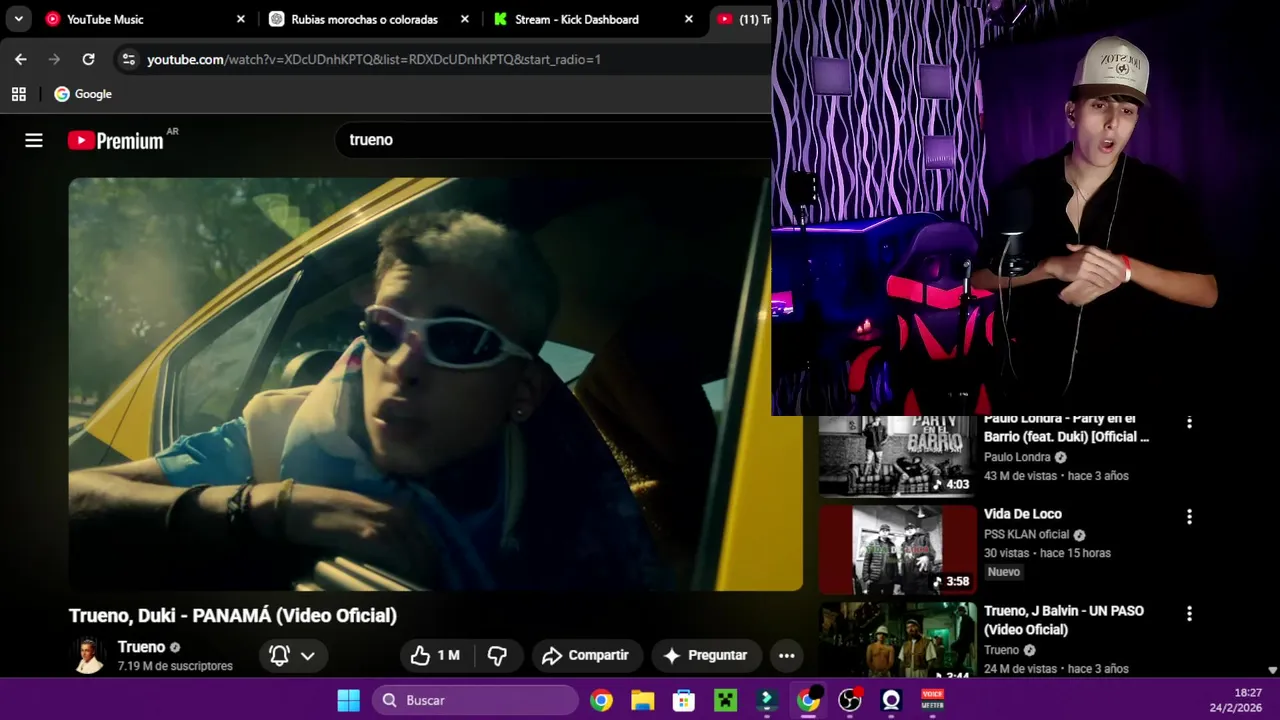Focus the YouTube search box with trueno
Screen dimensions: 1280x720
pos(555,140)
